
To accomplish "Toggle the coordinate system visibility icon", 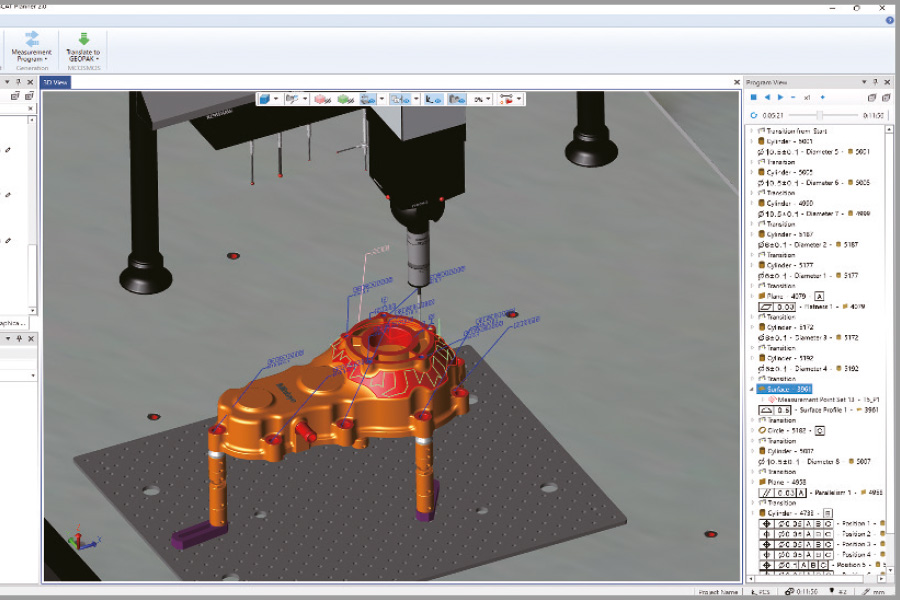I will (432, 99).
